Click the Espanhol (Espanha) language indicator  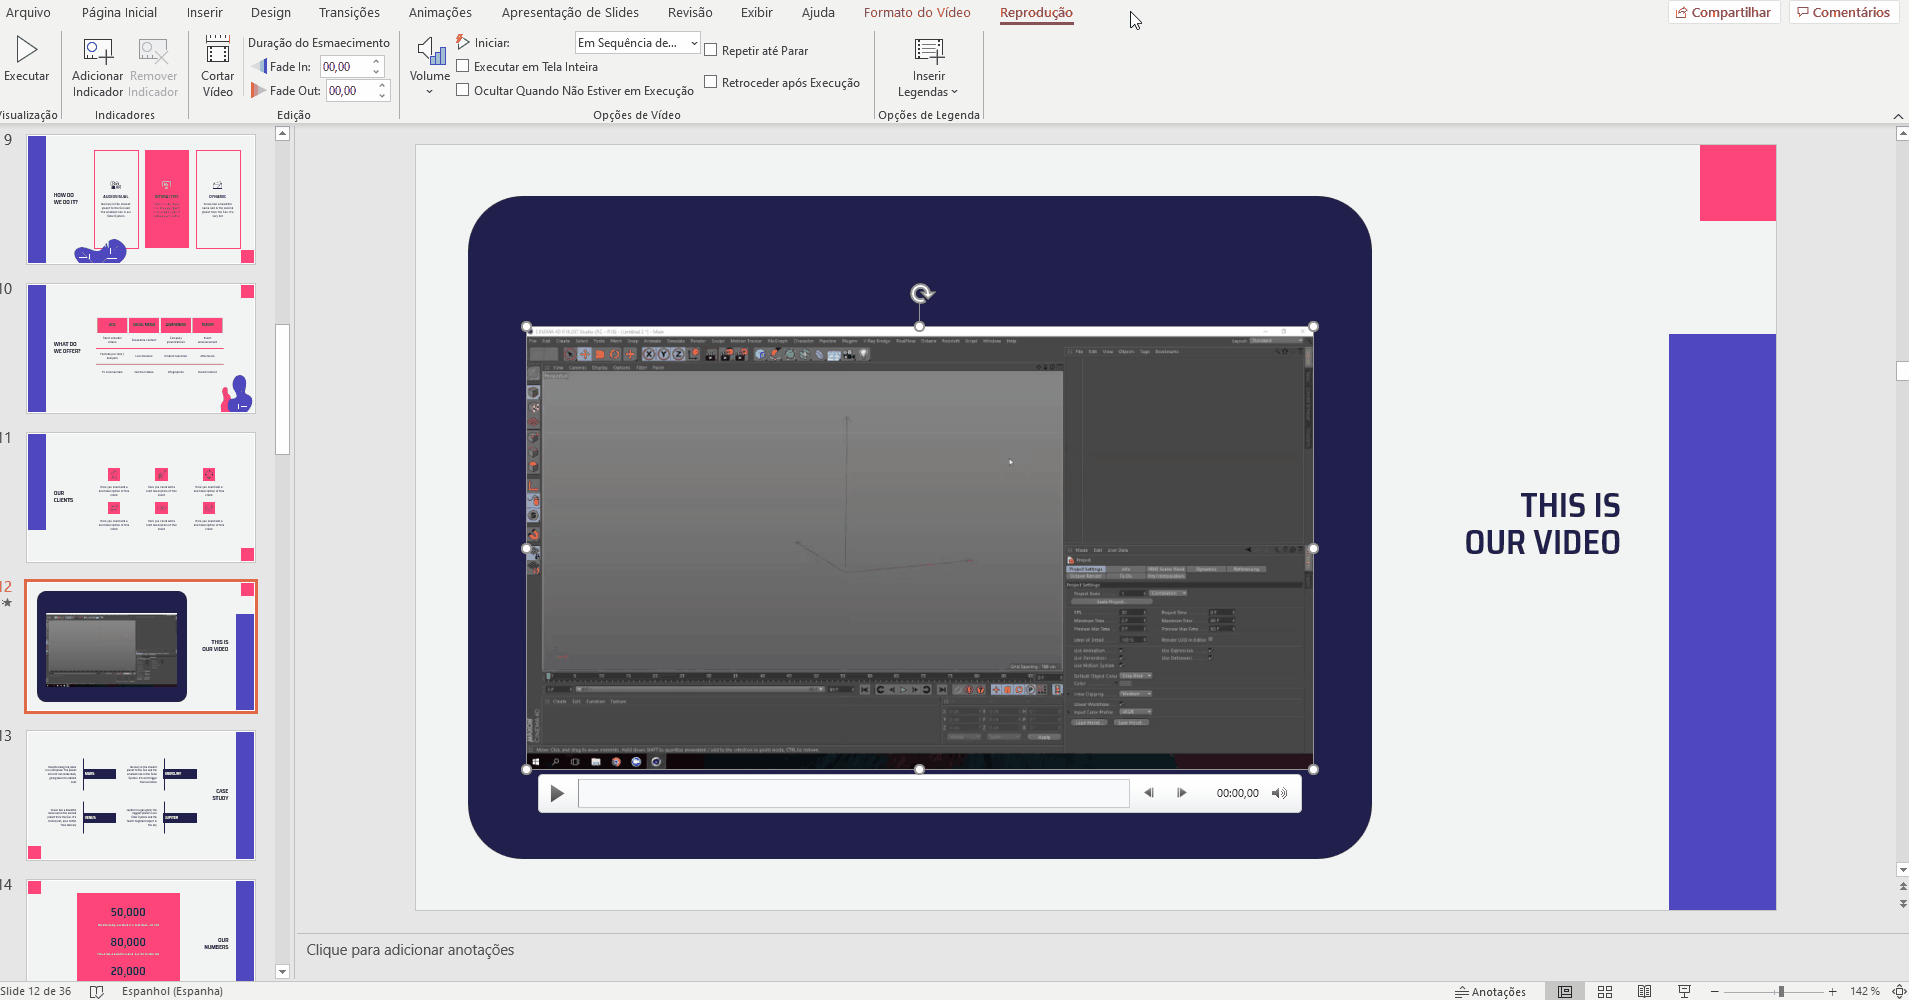click(172, 991)
